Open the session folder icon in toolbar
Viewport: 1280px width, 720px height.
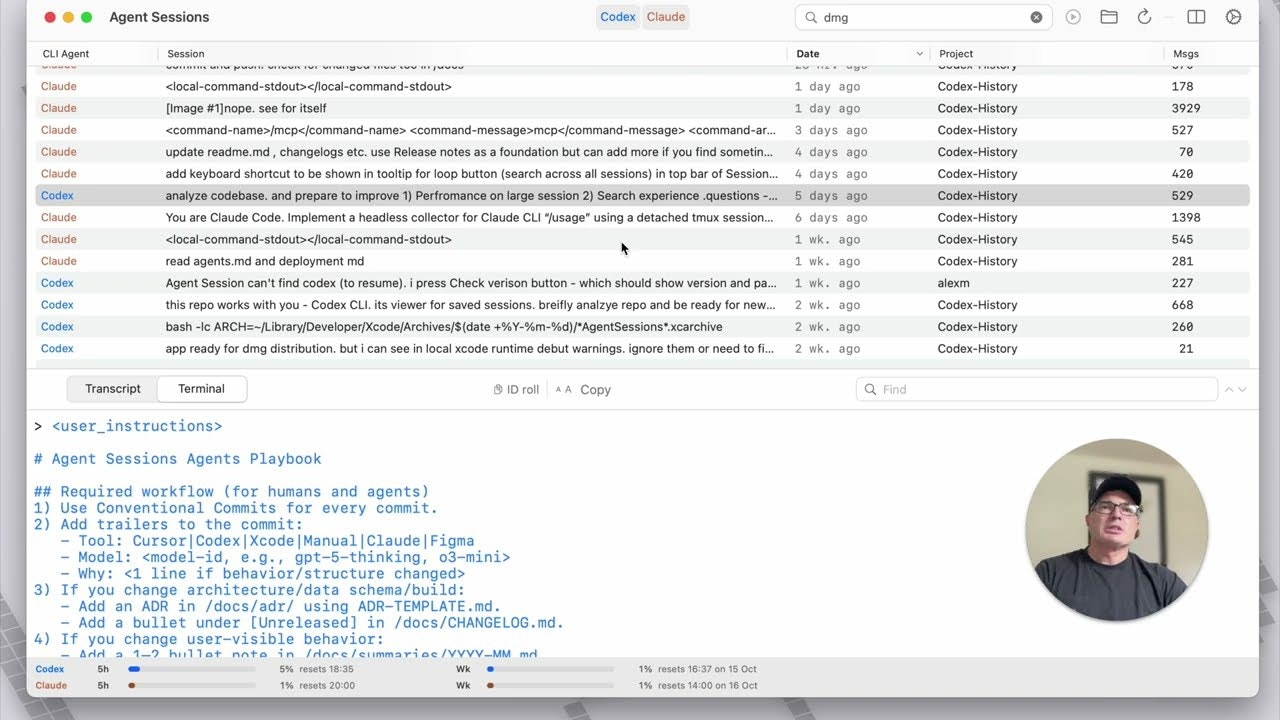(1109, 17)
